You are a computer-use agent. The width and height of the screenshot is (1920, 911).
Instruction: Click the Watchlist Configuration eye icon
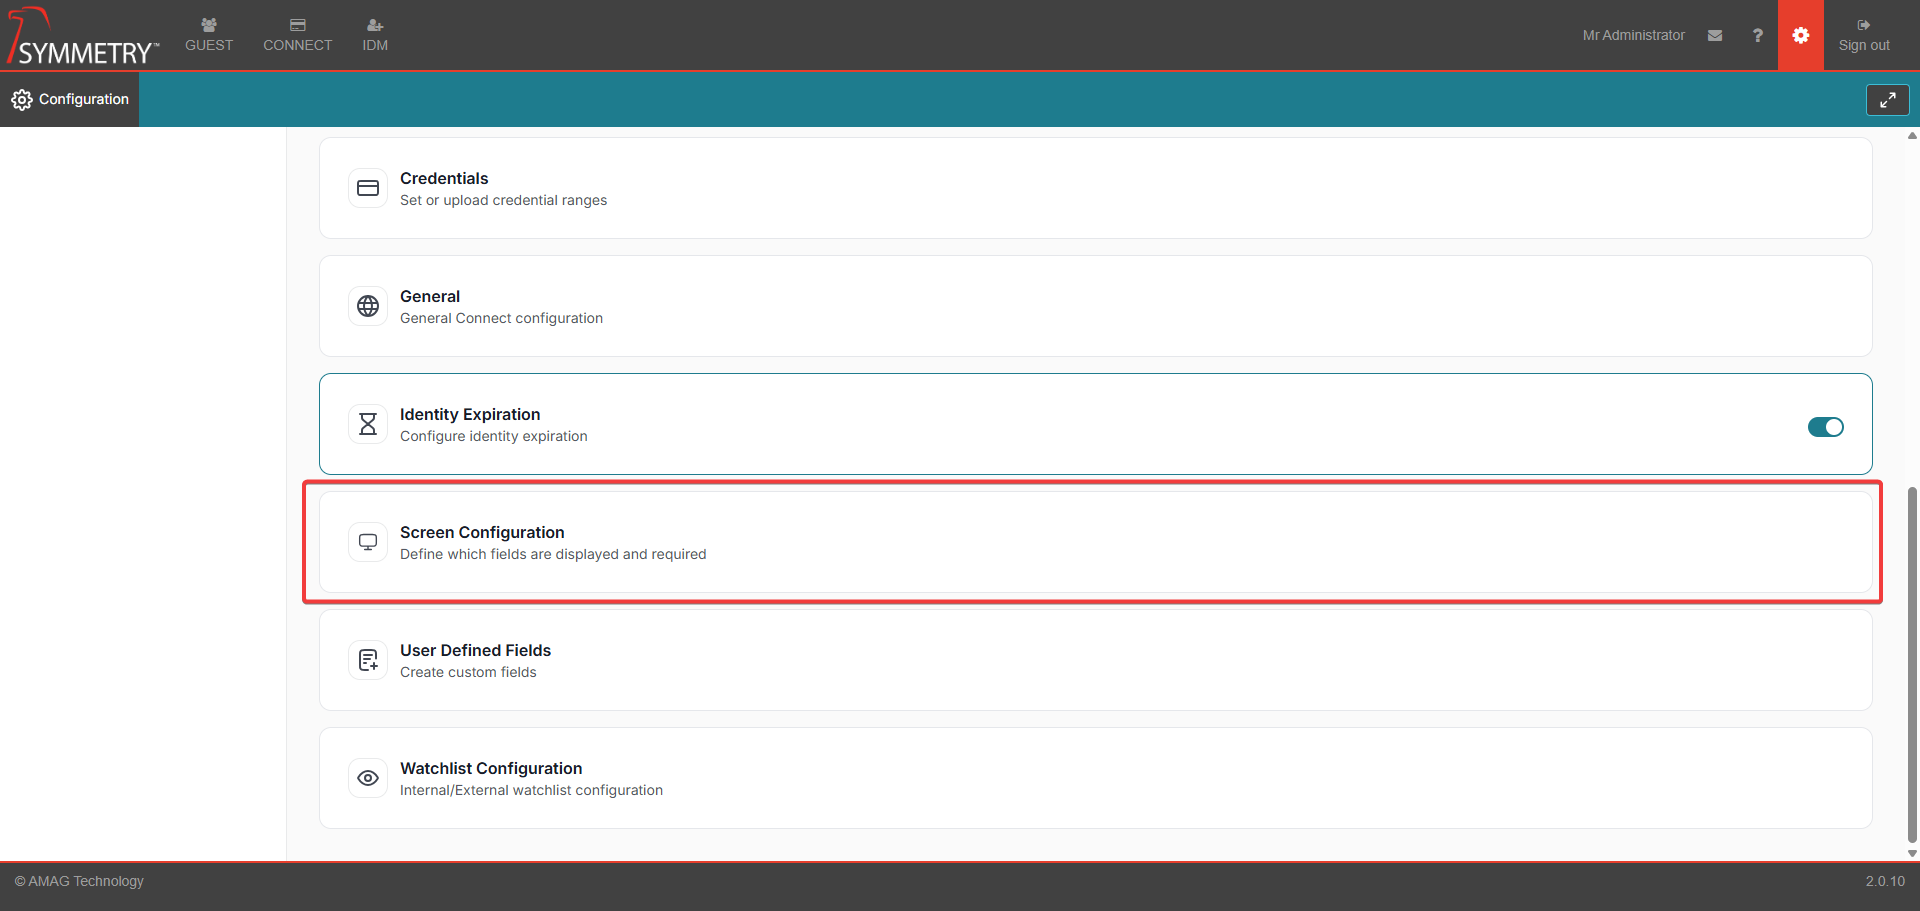pos(368,778)
